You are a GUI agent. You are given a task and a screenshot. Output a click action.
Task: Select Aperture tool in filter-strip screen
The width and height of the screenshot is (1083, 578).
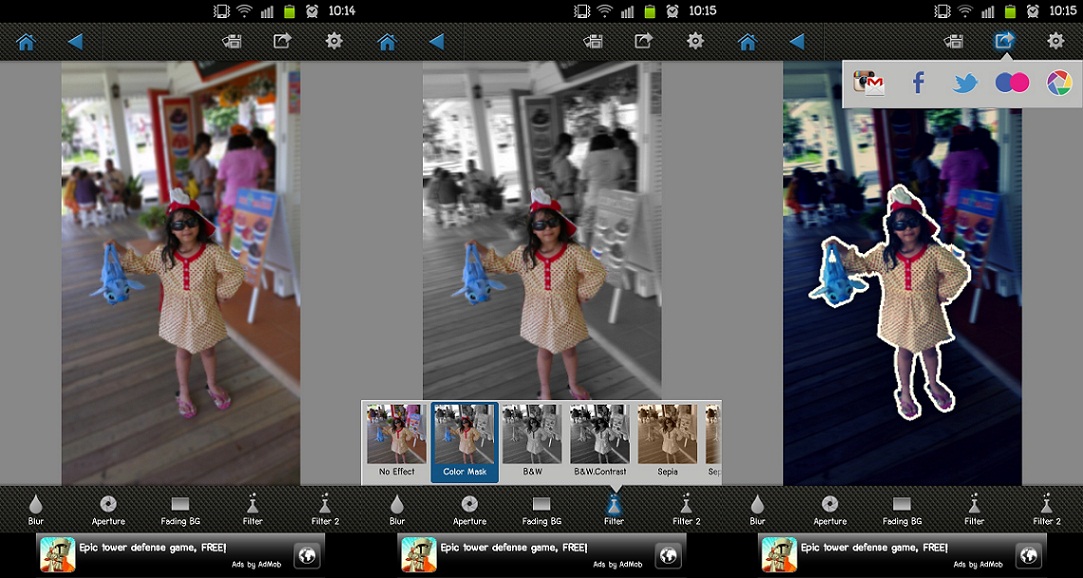coord(470,510)
